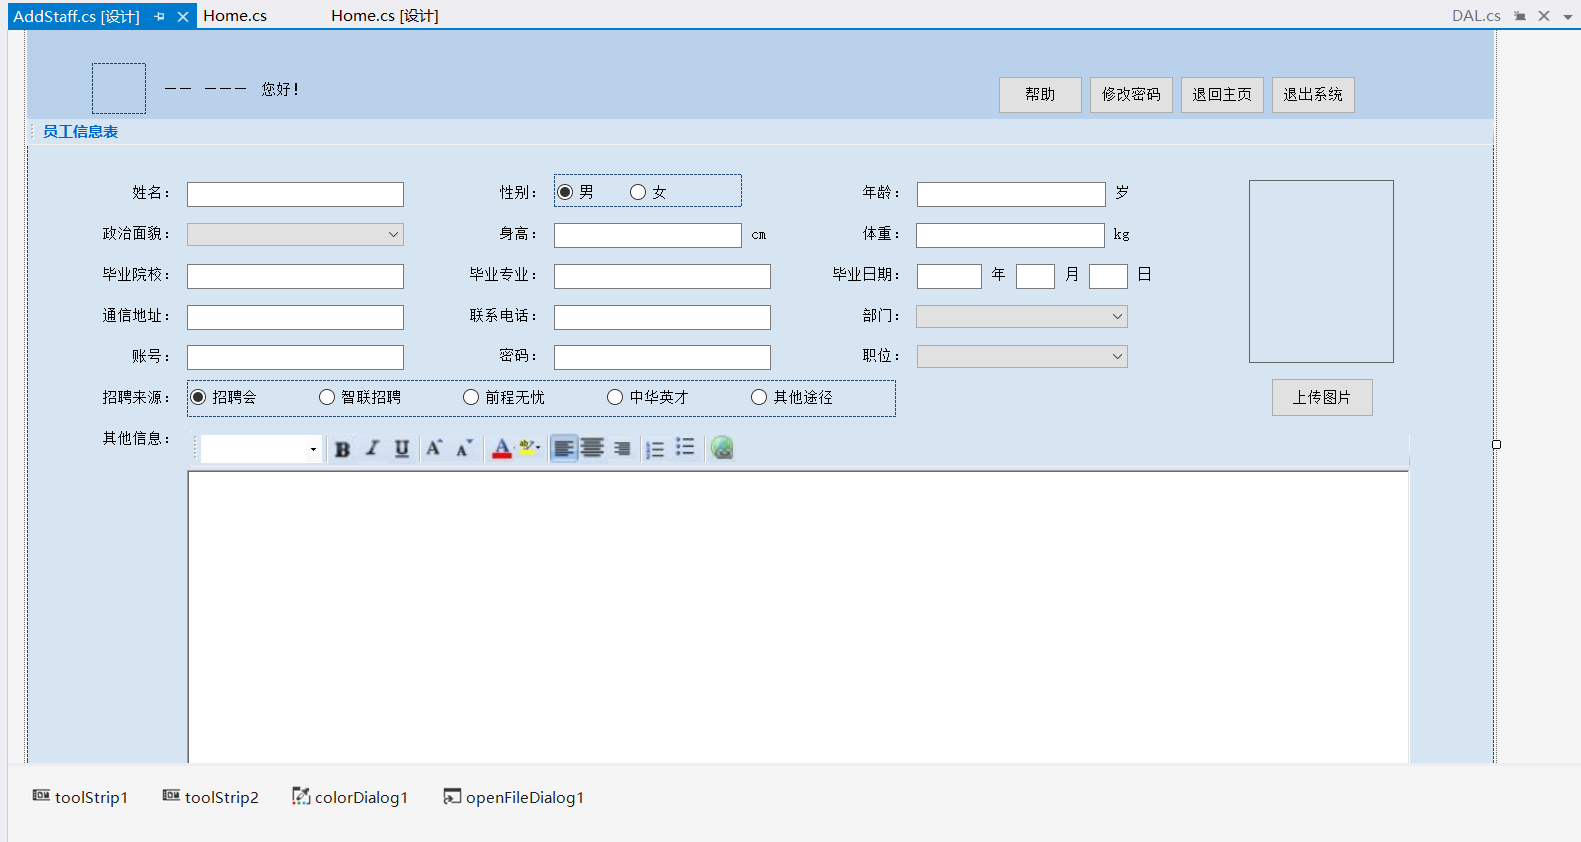Choose 其他途径 as recruitment source
Image resolution: width=1581 pixels, height=842 pixels.
tap(792, 397)
